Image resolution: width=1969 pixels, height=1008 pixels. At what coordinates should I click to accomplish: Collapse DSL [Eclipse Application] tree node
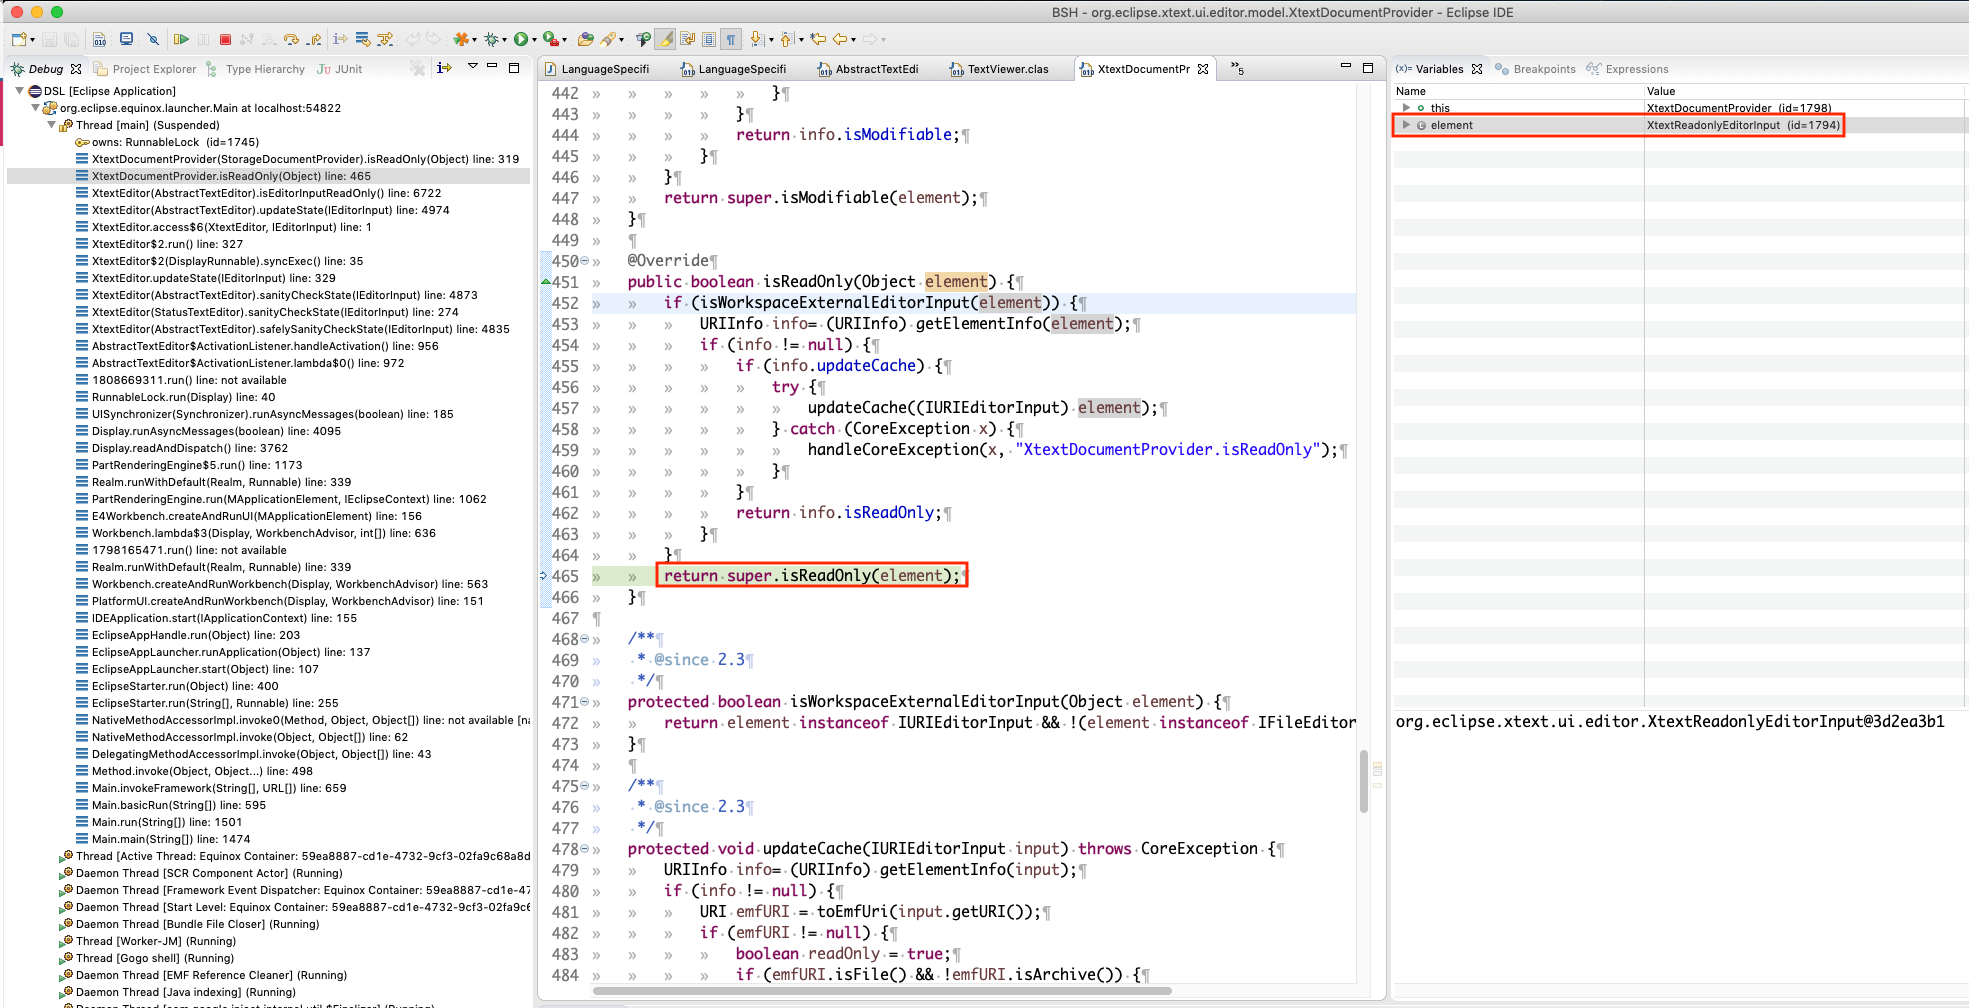[x=20, y=91]
